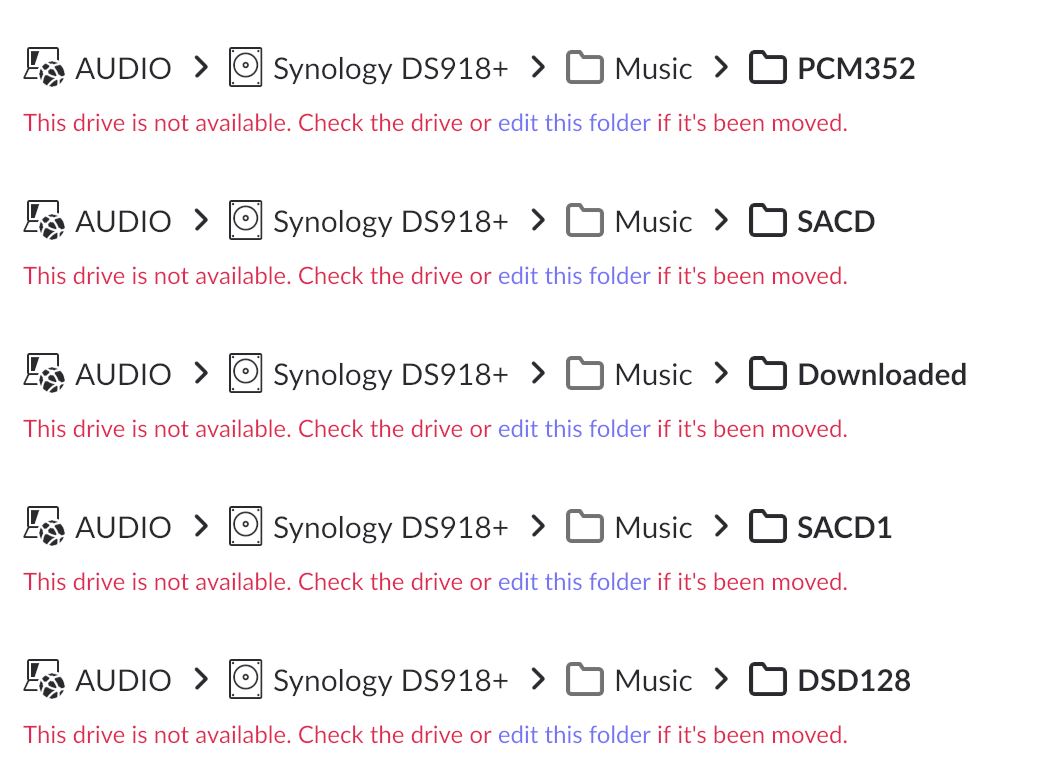This screenshot has height=783, width=1052.
Task: Click the Synology drive icon in PCM352 row
Action: [245, 68]
